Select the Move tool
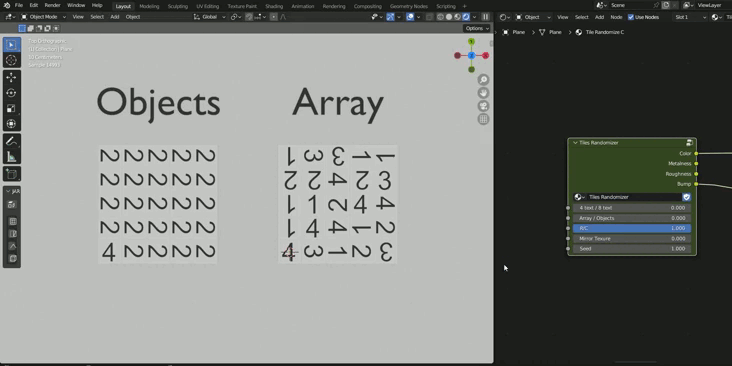The width and height of the screenshot is (732, 366). [x=12, y=77]
